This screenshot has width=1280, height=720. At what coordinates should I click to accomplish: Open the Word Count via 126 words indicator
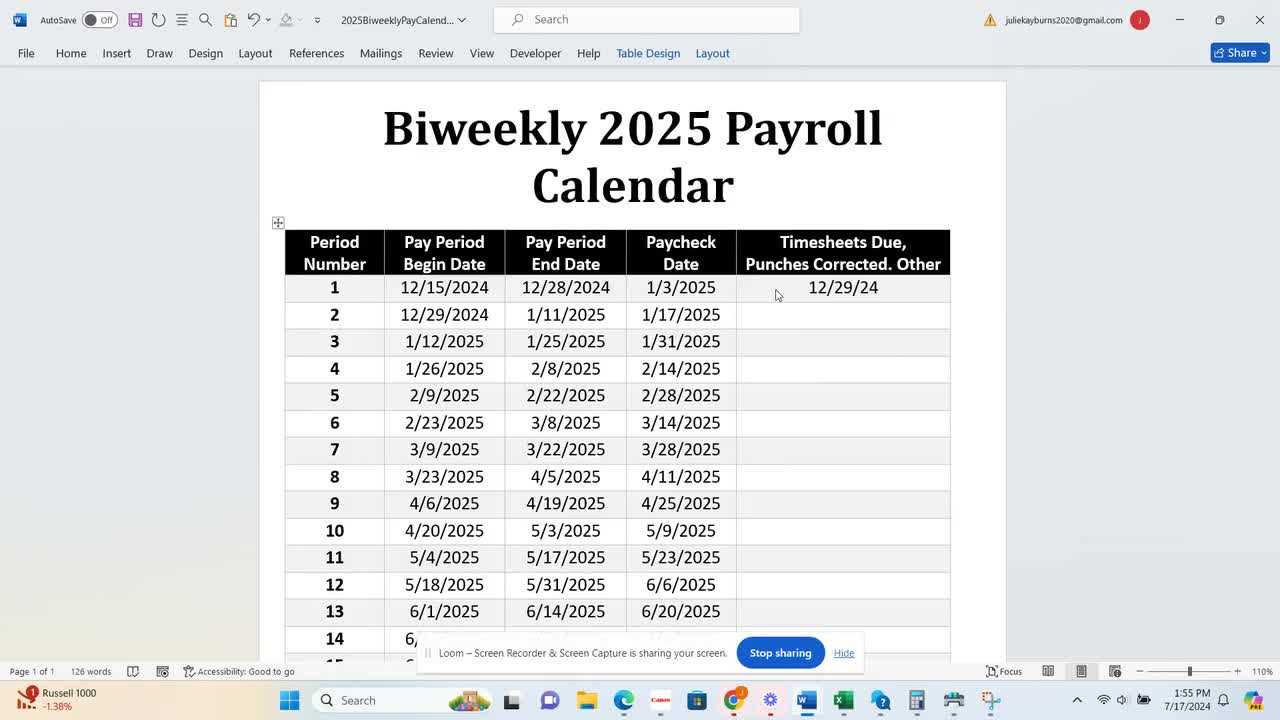[x=91, y=671]
